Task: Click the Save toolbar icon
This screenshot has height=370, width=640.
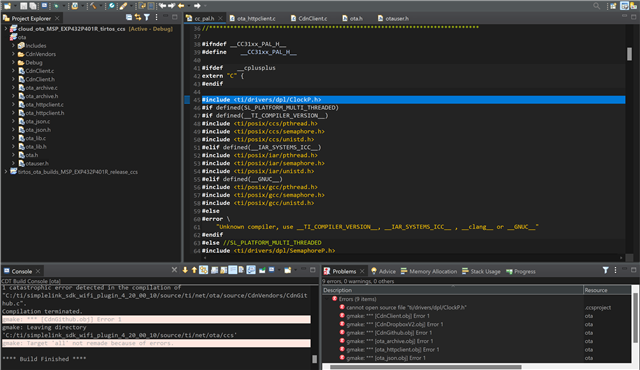Action: (x=24, y=6)
